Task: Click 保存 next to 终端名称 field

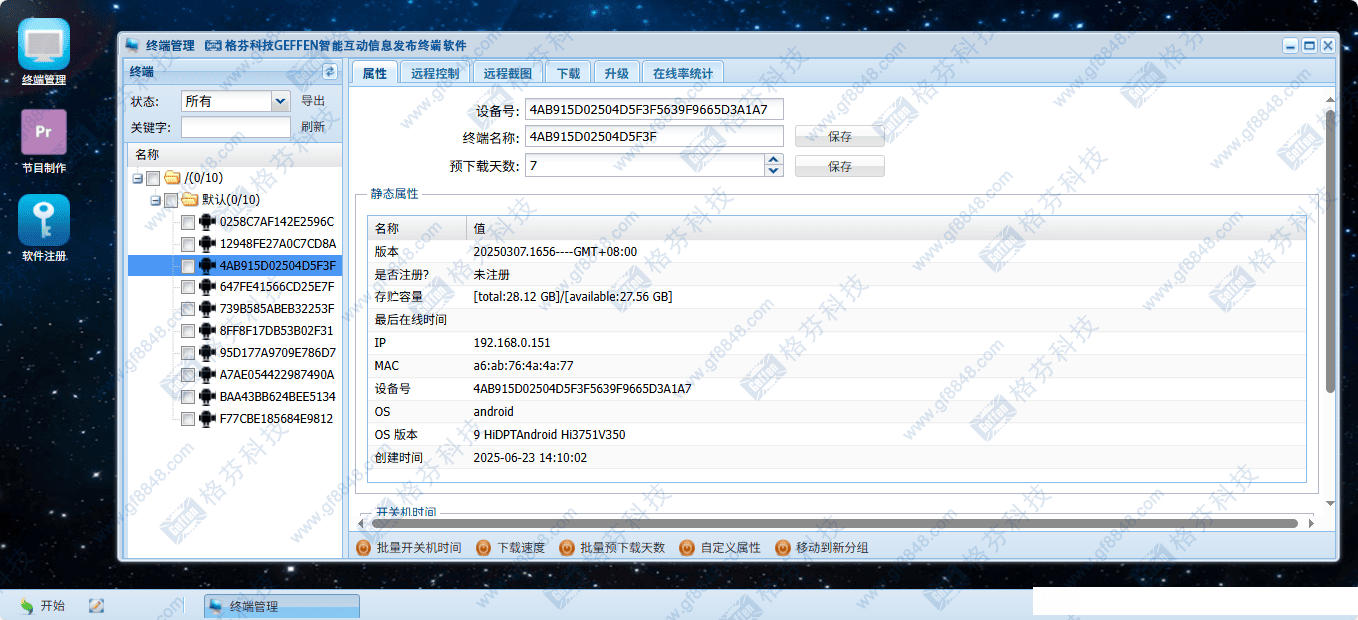Action: click(x=839, y=137)
